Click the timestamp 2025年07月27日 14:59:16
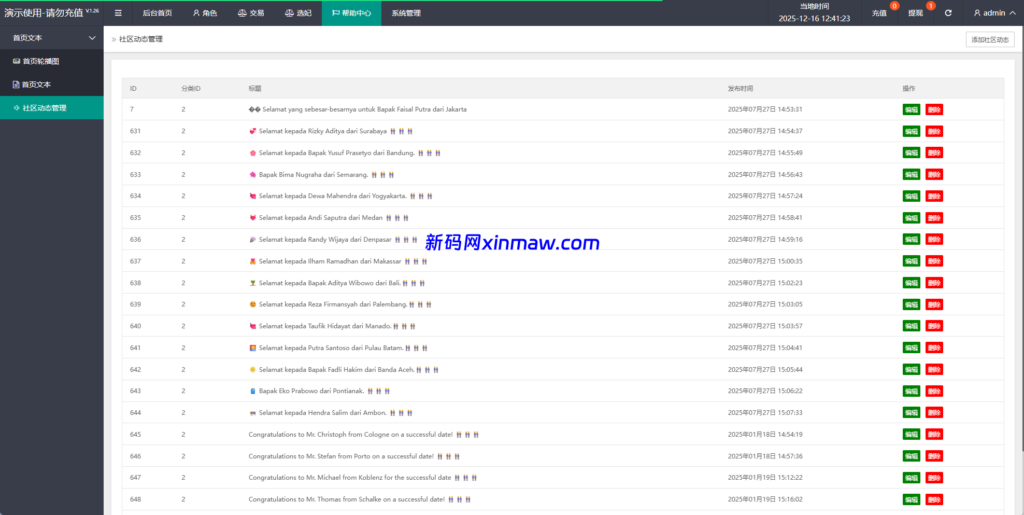Image resolution: width=1024 pixels, height=515 pixels. point(765,240)
